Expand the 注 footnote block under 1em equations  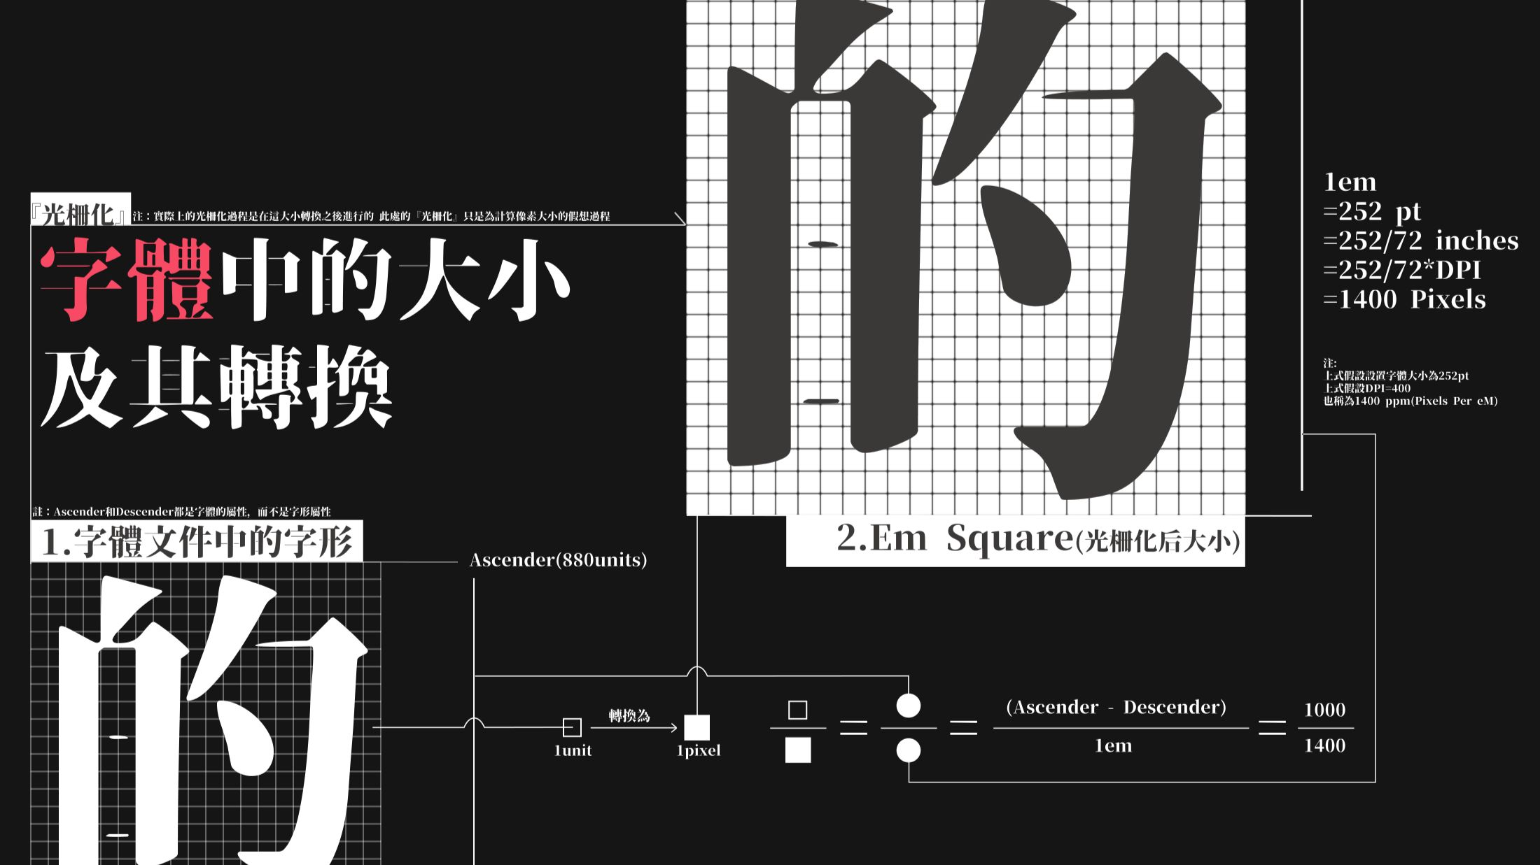tap(1408, 380)
